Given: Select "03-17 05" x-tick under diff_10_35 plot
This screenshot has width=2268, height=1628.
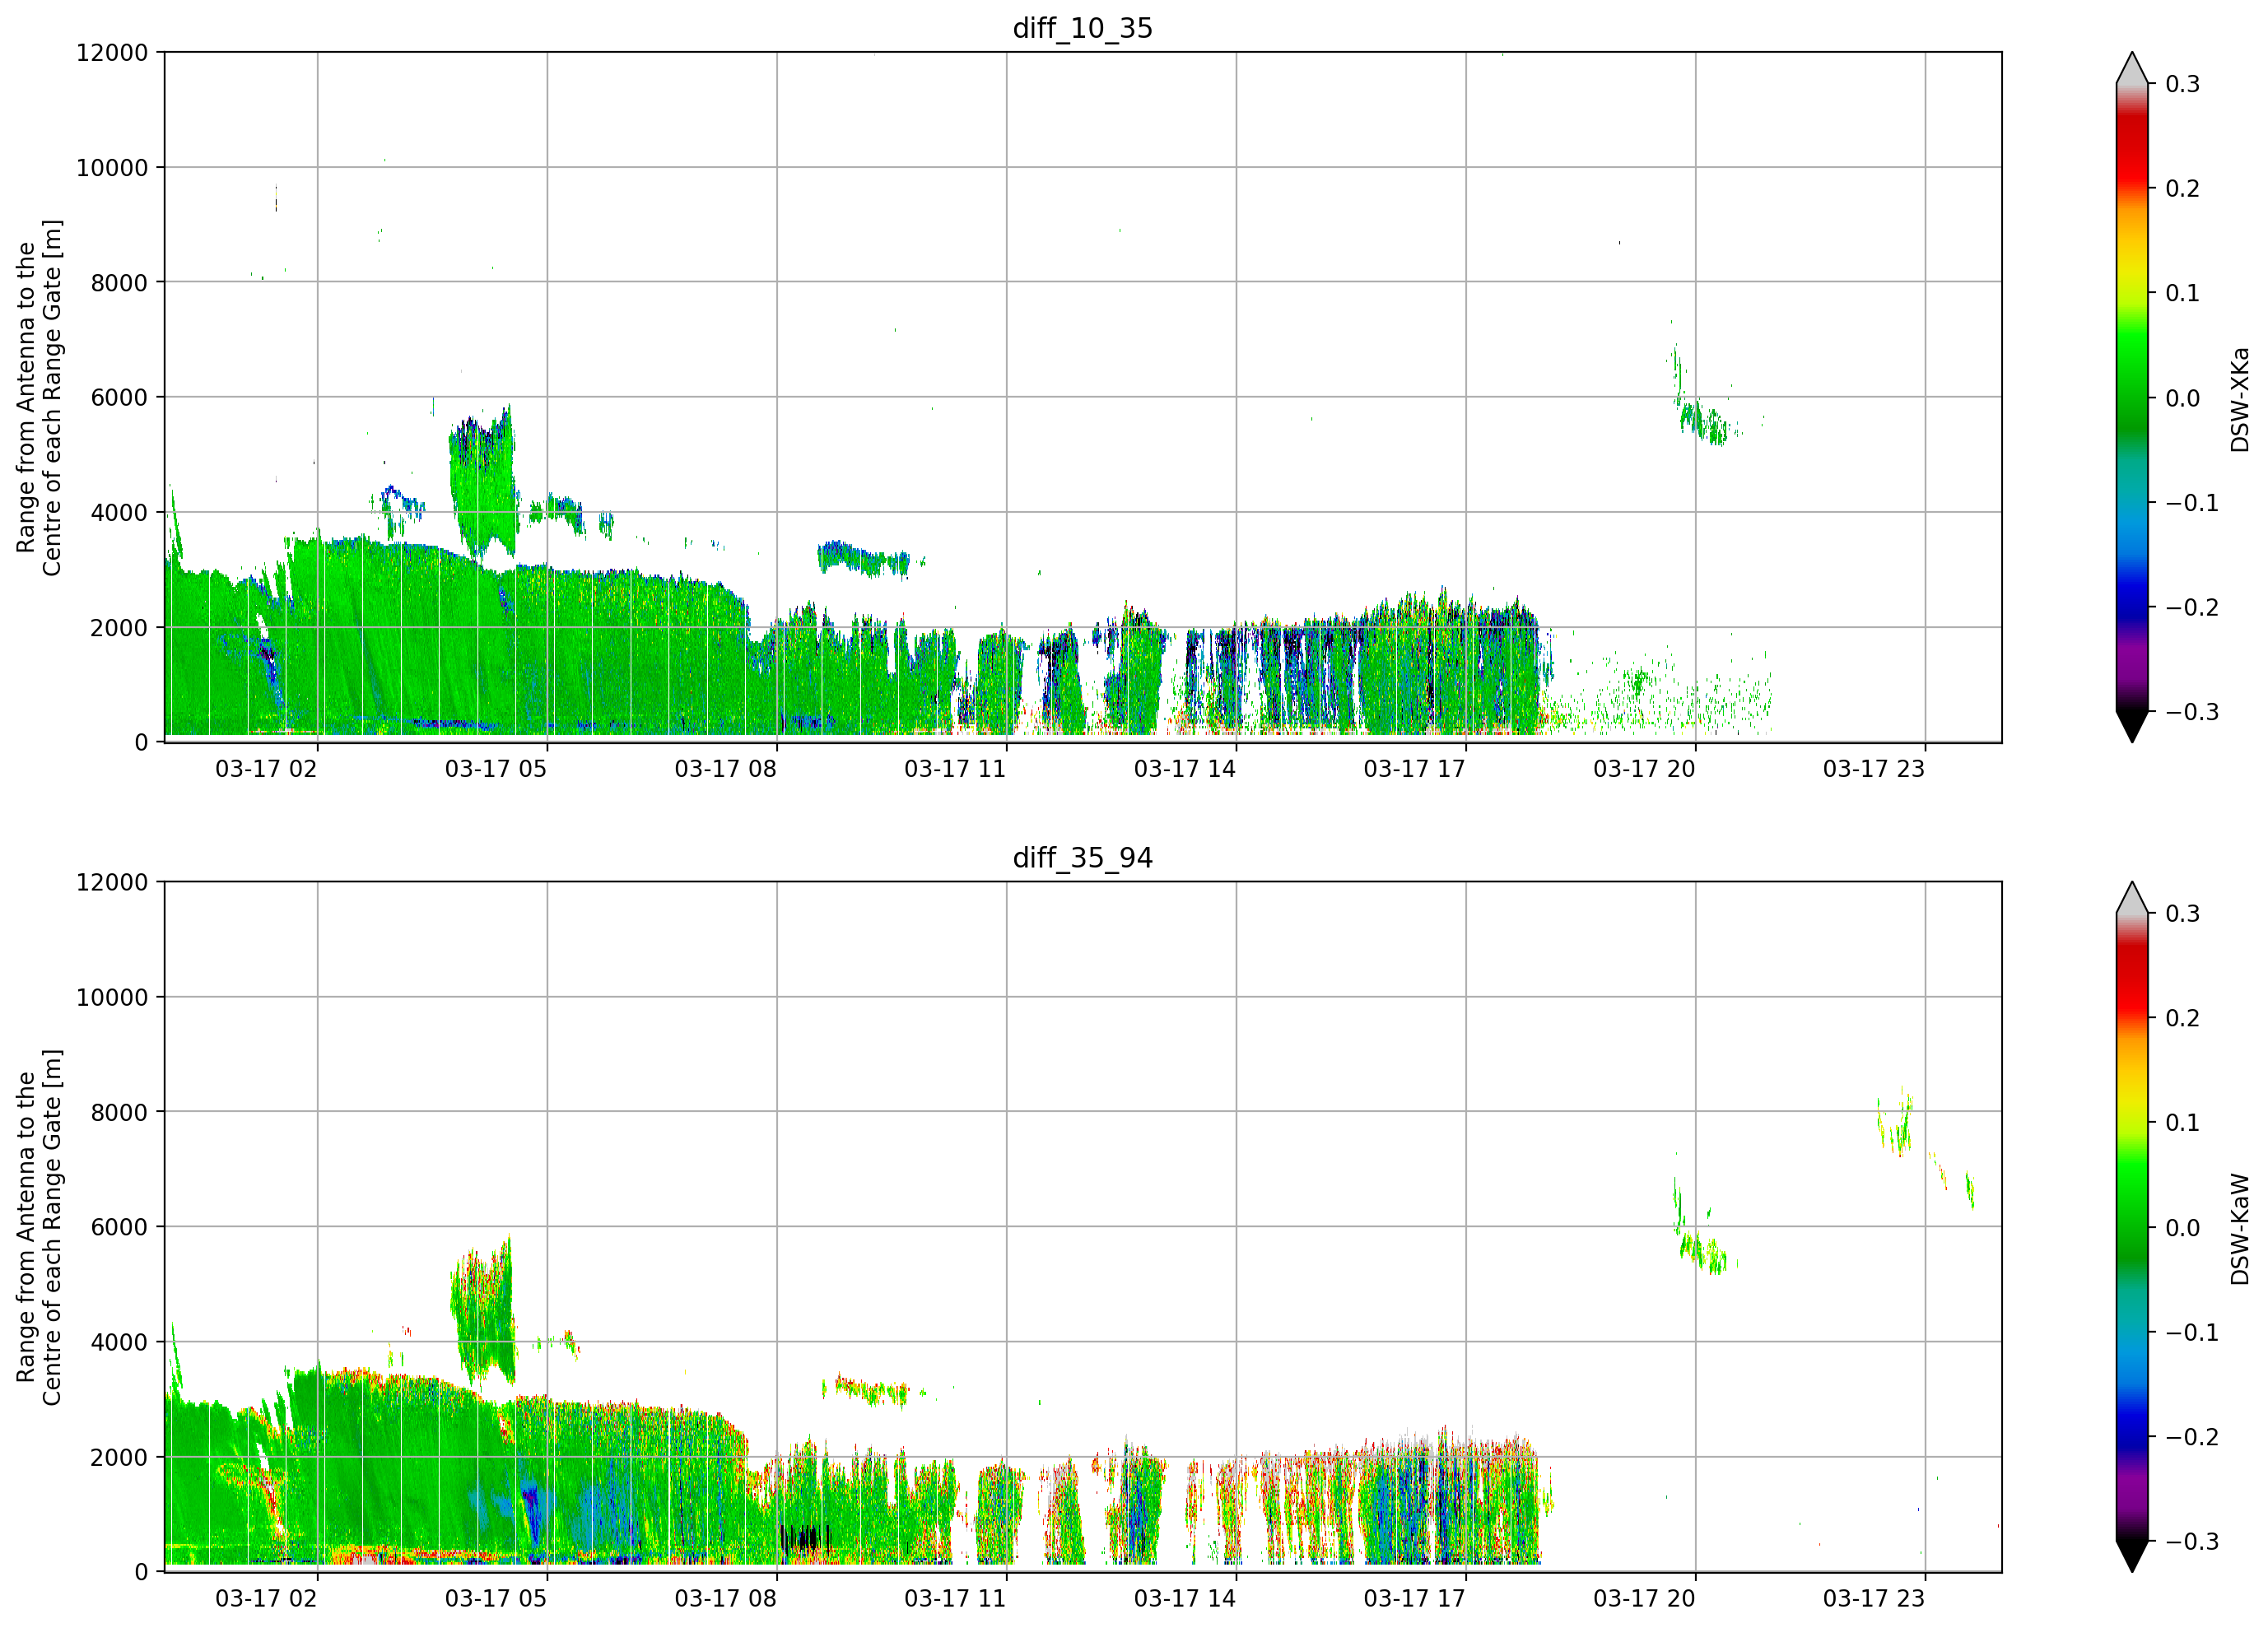Looking at the screenshot, I should (496, 769).
